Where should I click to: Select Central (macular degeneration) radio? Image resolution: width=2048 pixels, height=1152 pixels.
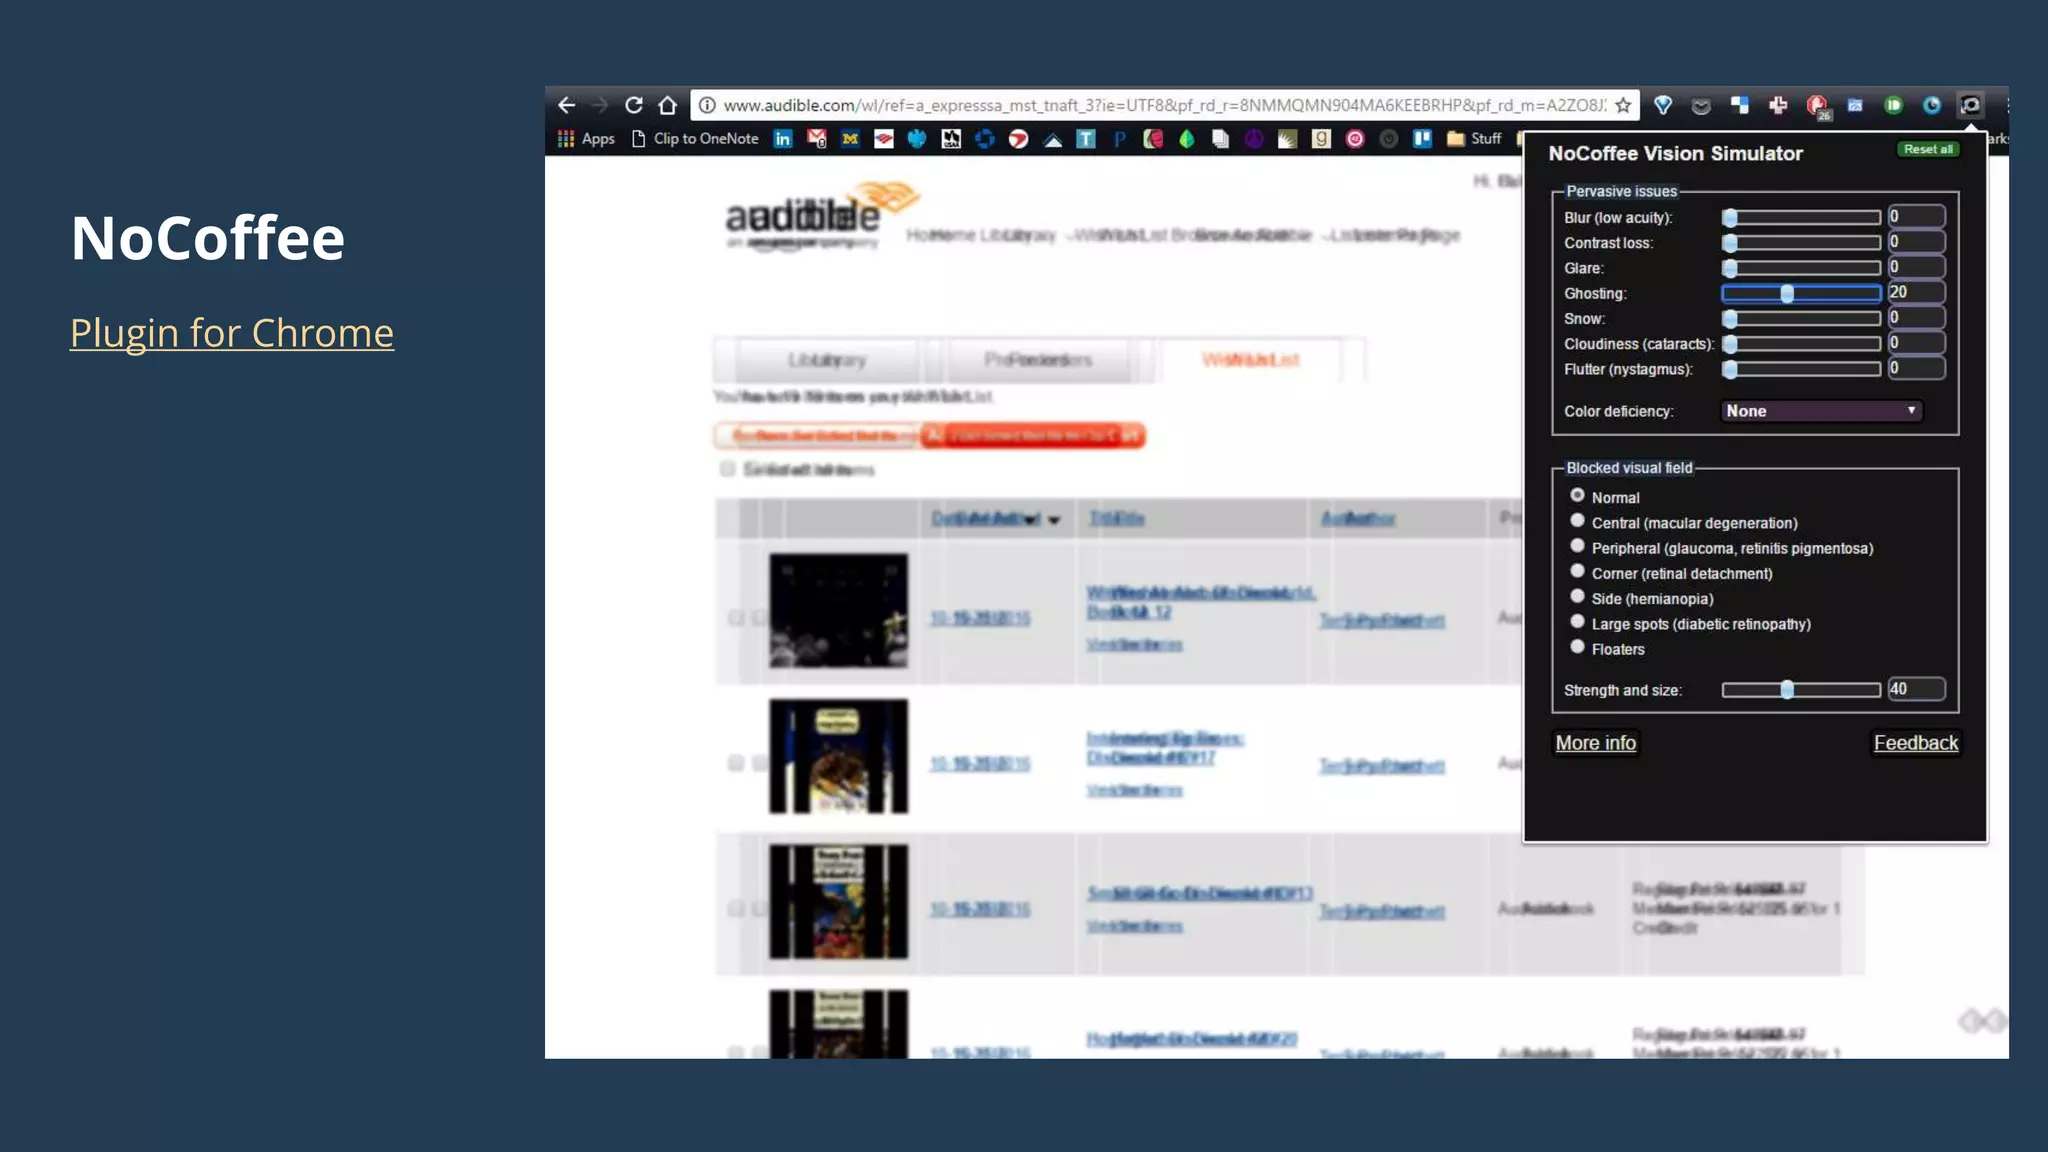click(1577, 521)
